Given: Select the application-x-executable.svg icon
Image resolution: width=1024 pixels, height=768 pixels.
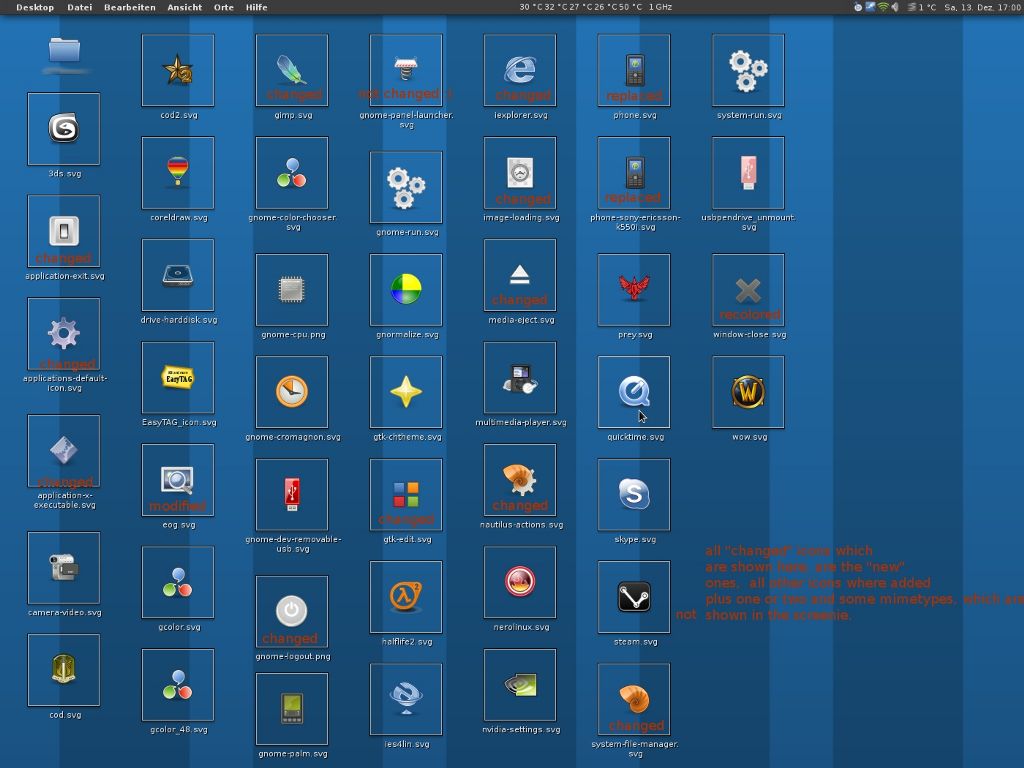Looking at the screenshot, I should 64,451.
